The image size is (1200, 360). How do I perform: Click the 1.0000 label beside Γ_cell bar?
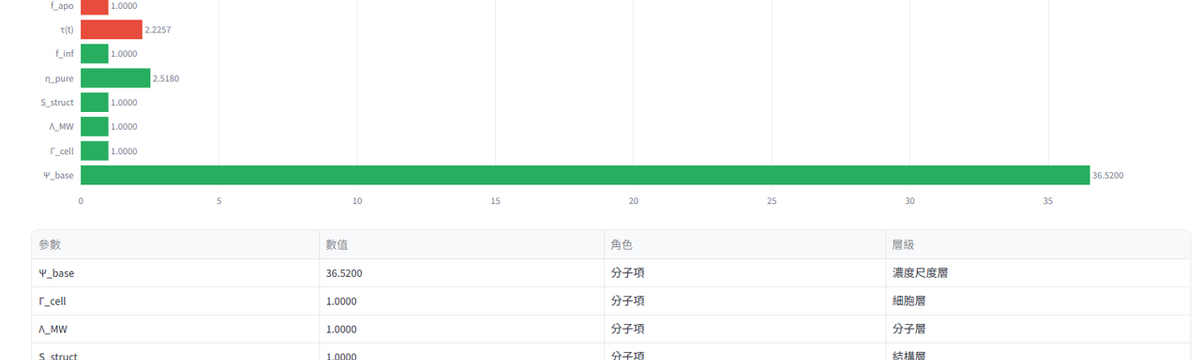tap(124, 151)
